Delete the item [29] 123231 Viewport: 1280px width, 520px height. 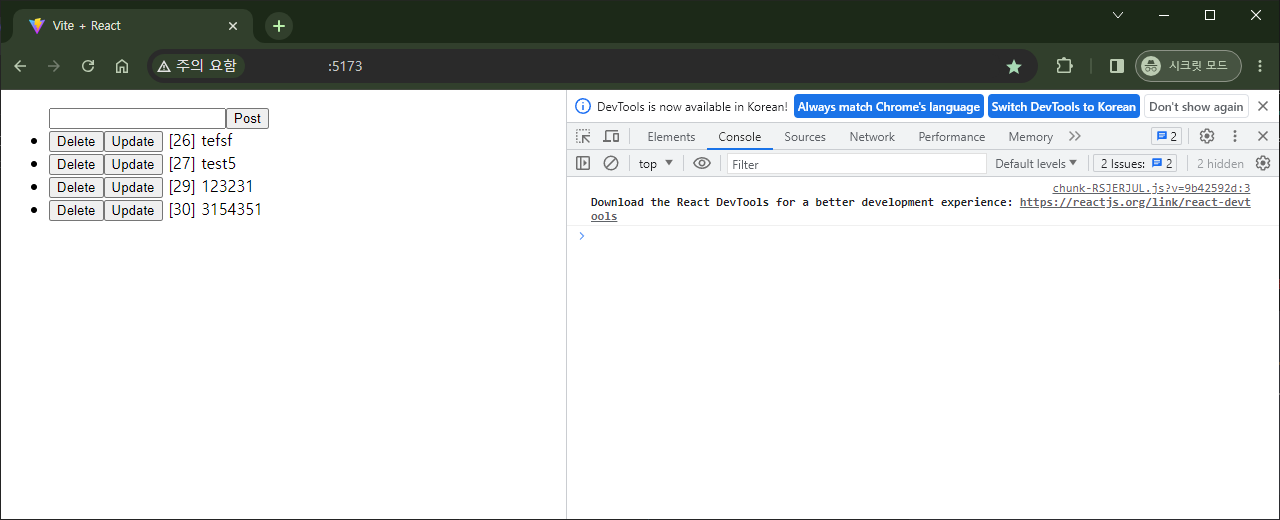coord(76,187)
